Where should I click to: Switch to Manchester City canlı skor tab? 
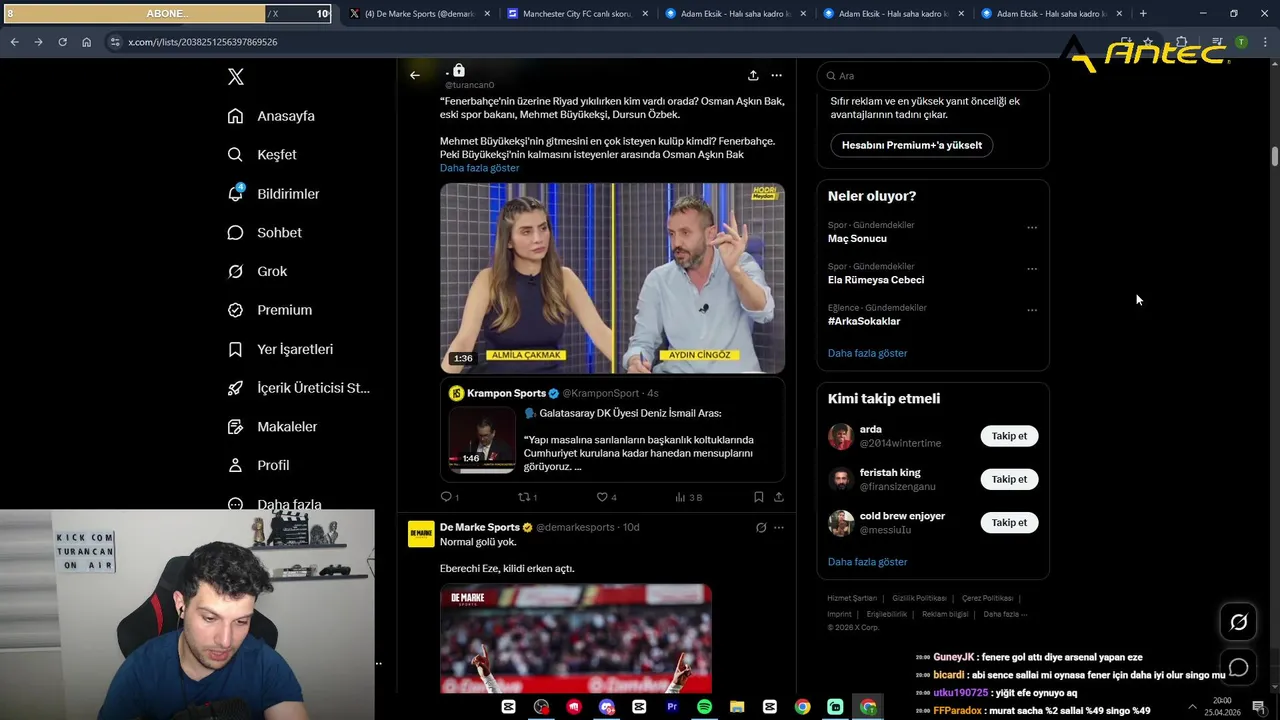tap(577, 14)
